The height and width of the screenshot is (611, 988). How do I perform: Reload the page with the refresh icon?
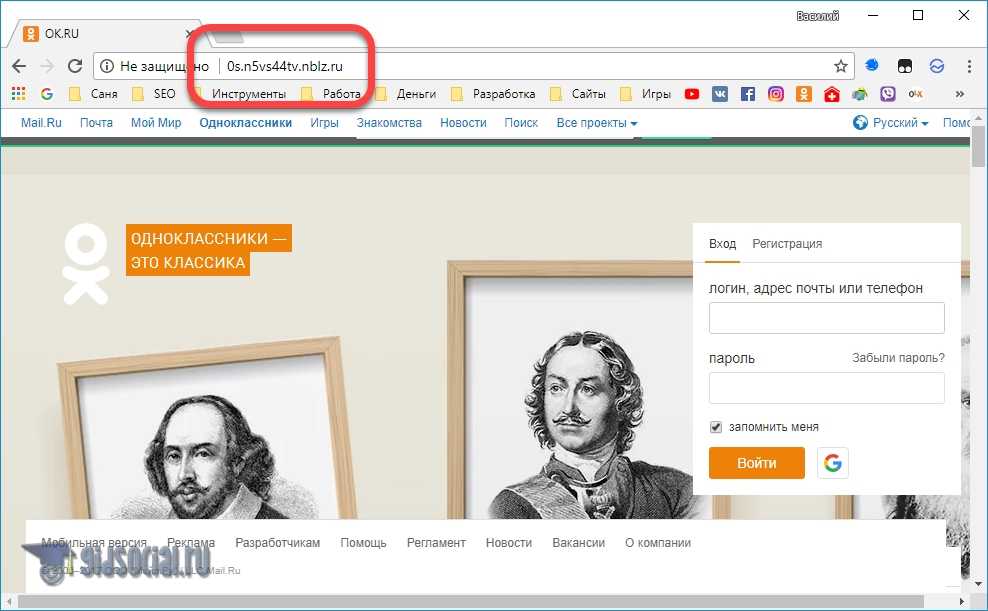tap(74, 66)
